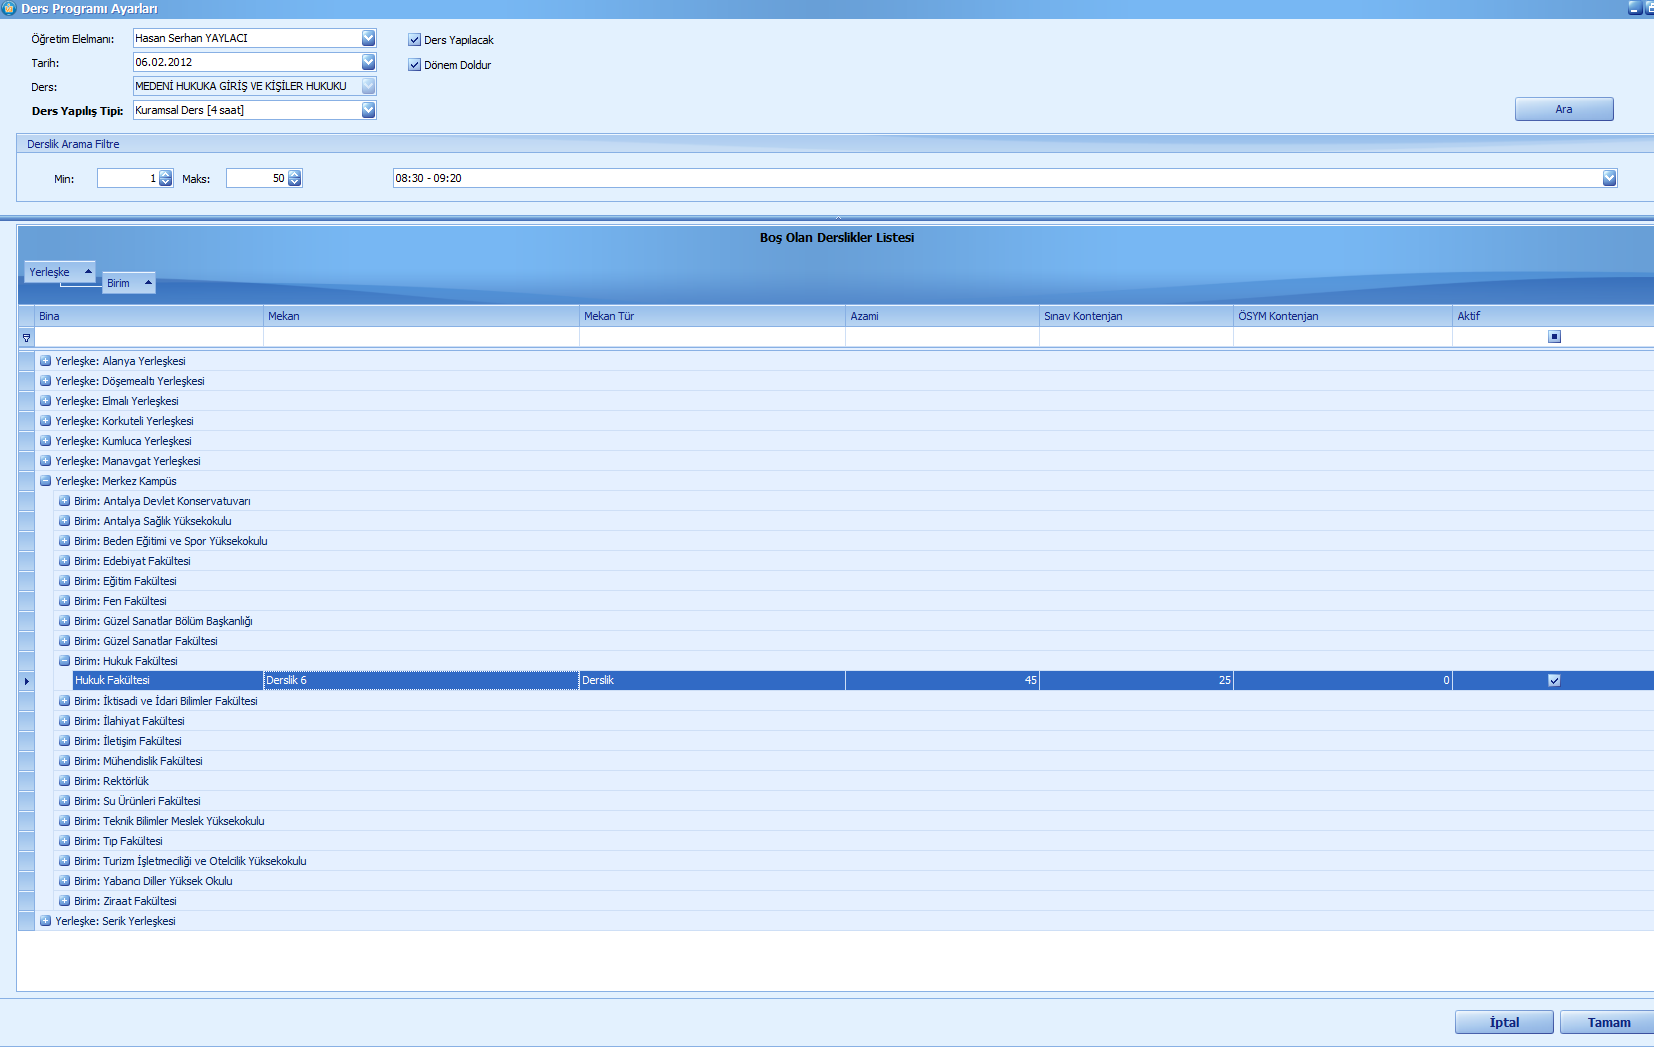Screen dimensions: 1654x1047
Task: Click the row indicator arrow for Derslik 6
Action: tap(26, 680)
